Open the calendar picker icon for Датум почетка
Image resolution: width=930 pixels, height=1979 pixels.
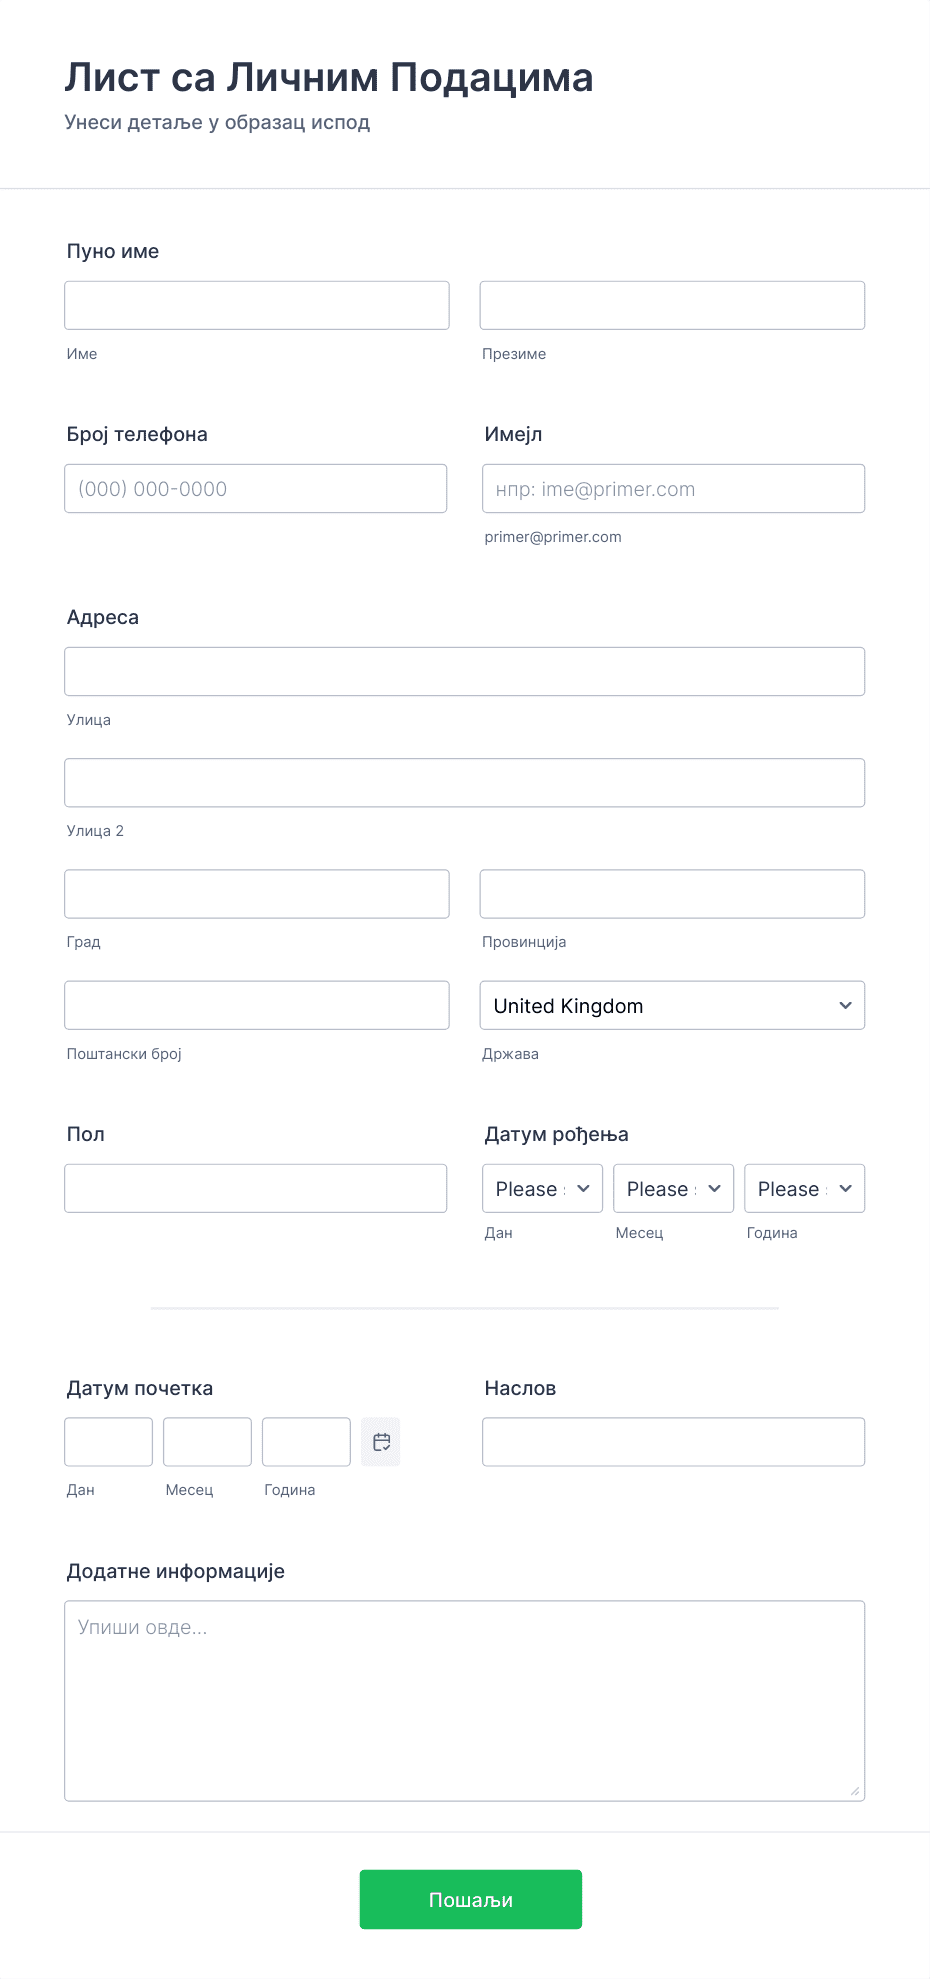point(380,1441)
